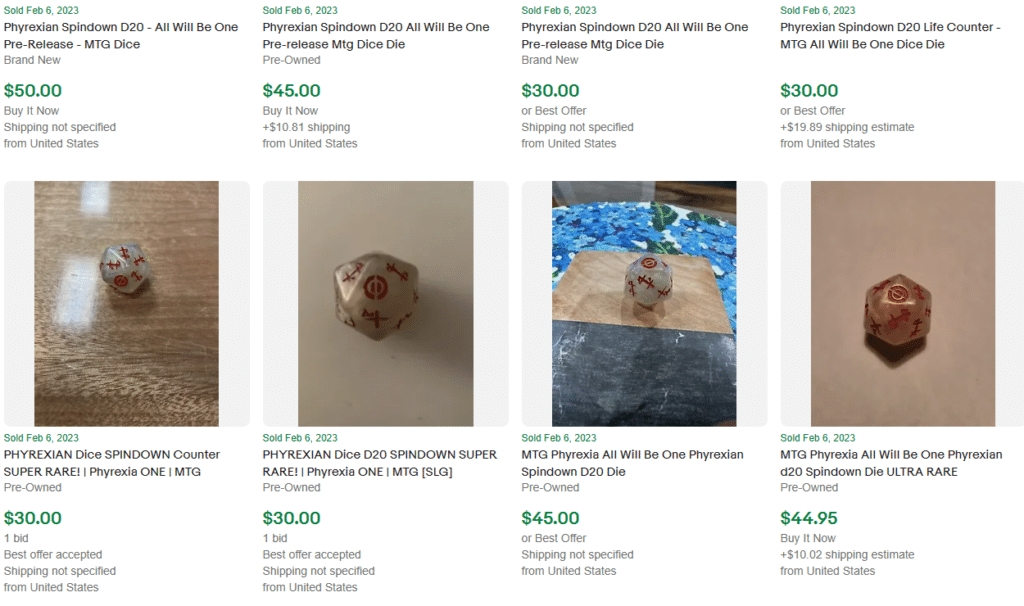Click the die photo with the blue floral cloth

(x=644, y=304)
